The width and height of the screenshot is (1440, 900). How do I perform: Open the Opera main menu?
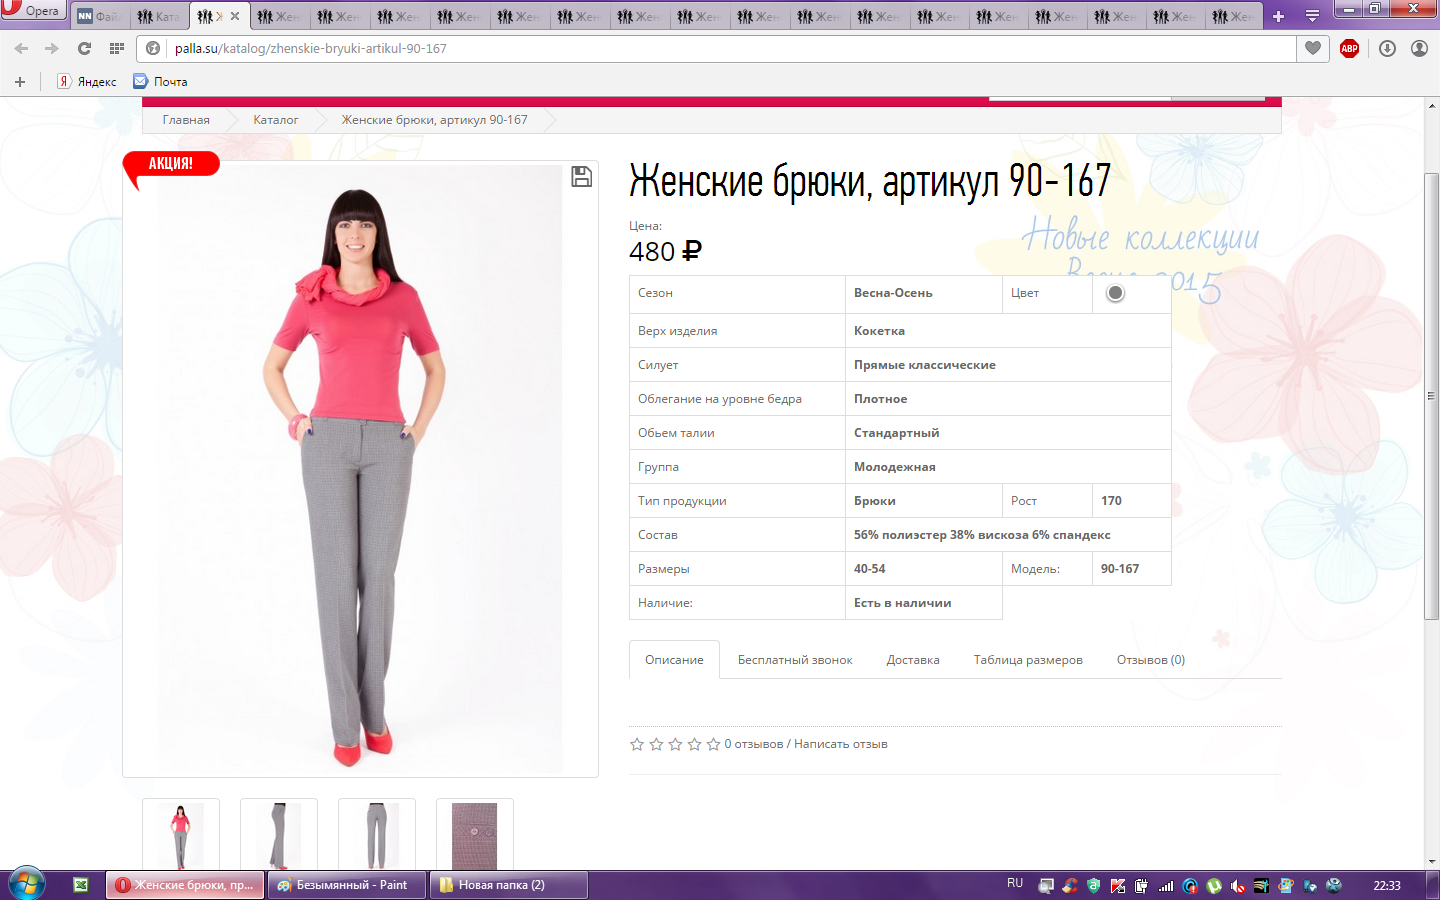click(x=32, y=11)
